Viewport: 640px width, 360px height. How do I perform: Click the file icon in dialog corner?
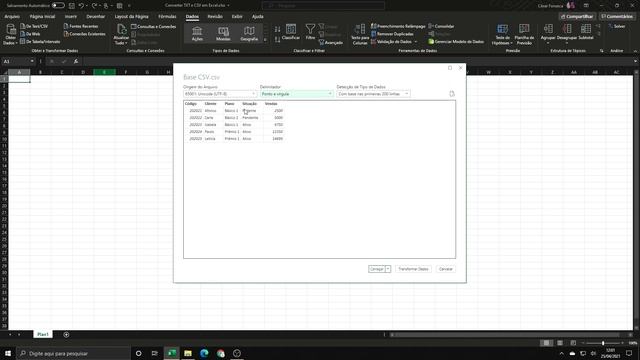pos(452,94)
